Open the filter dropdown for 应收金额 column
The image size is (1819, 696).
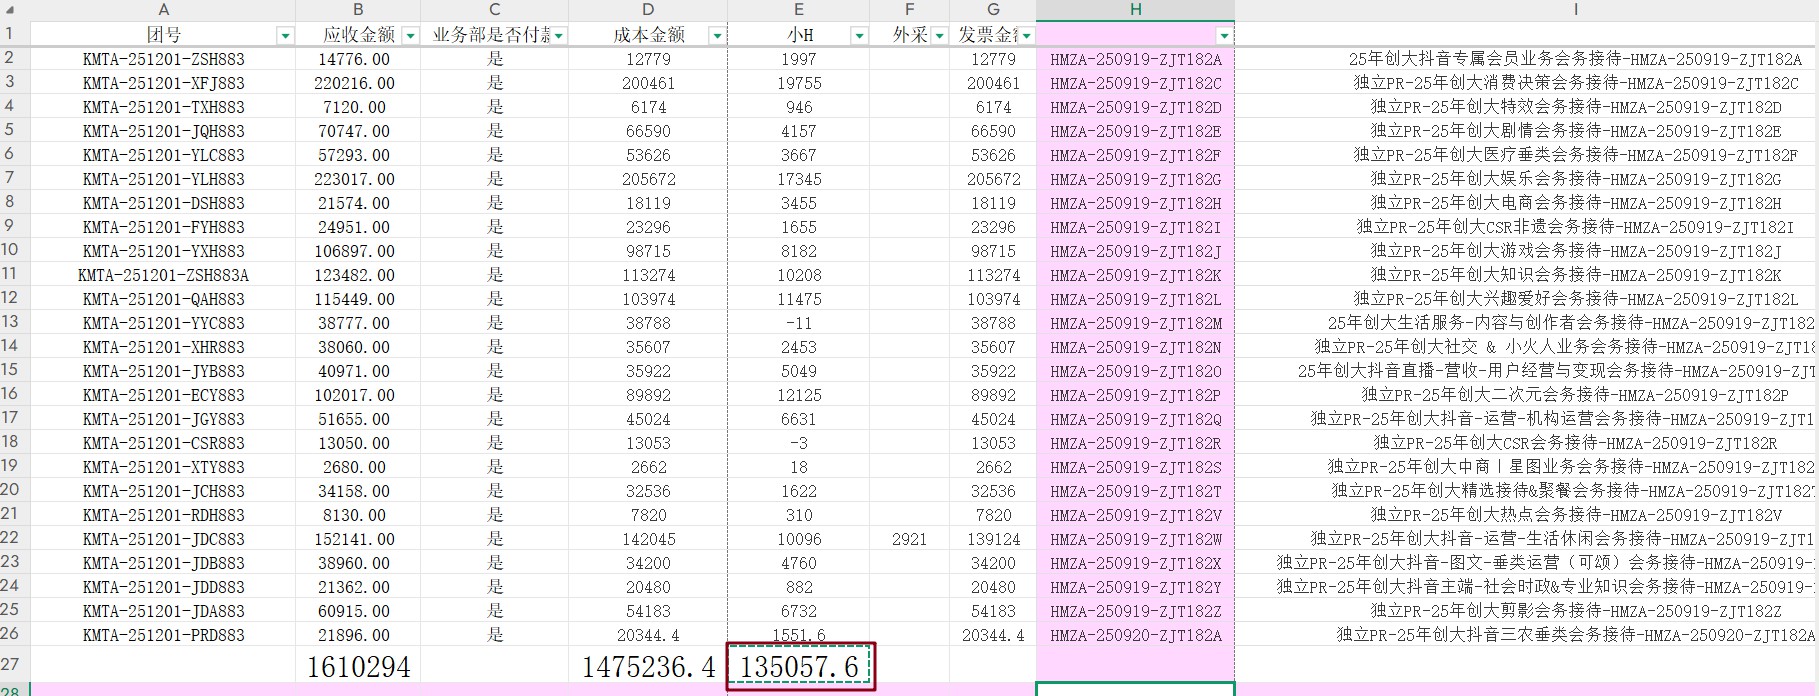pos(410,36)
